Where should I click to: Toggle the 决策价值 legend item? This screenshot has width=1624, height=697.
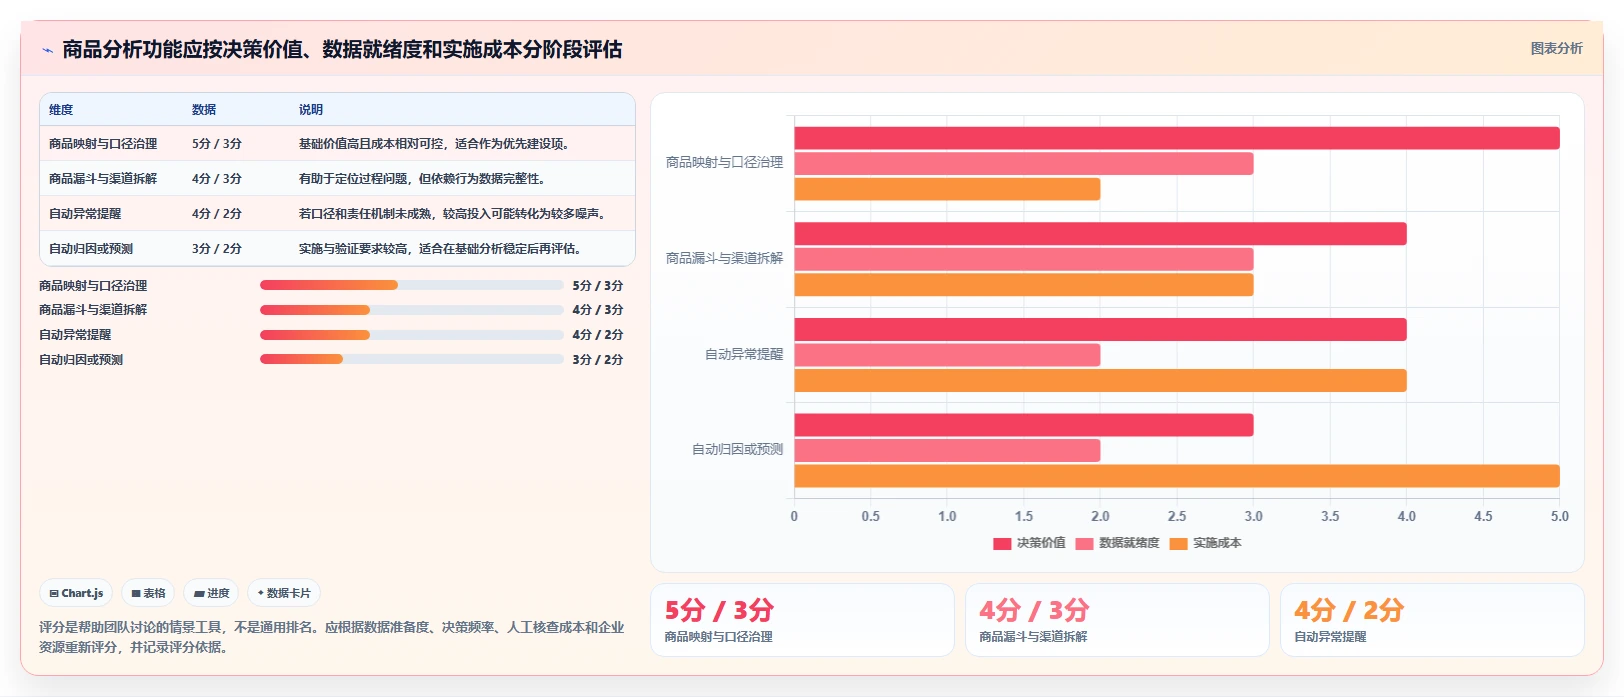1029,543
